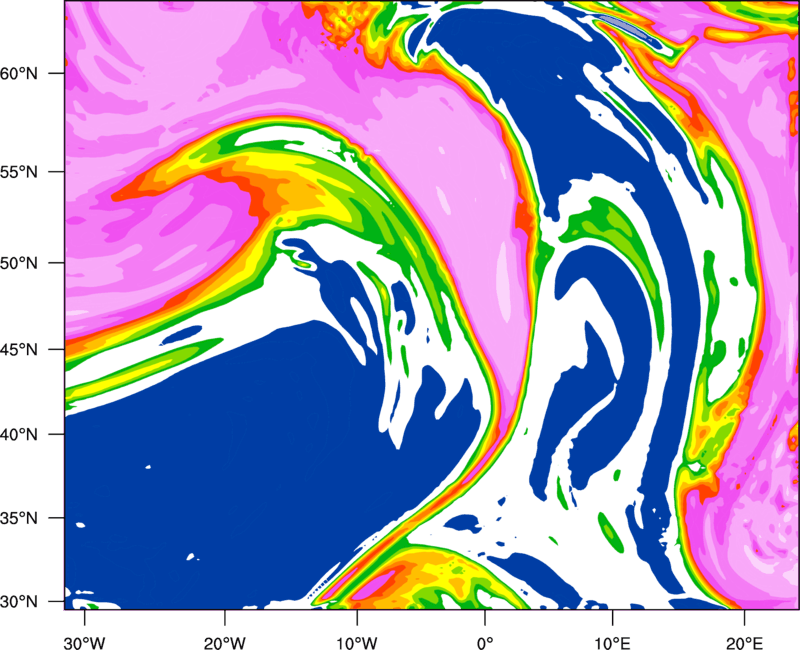Click the 55°N latitude label
Screen dimensions: 800x650
pos(19,172)
